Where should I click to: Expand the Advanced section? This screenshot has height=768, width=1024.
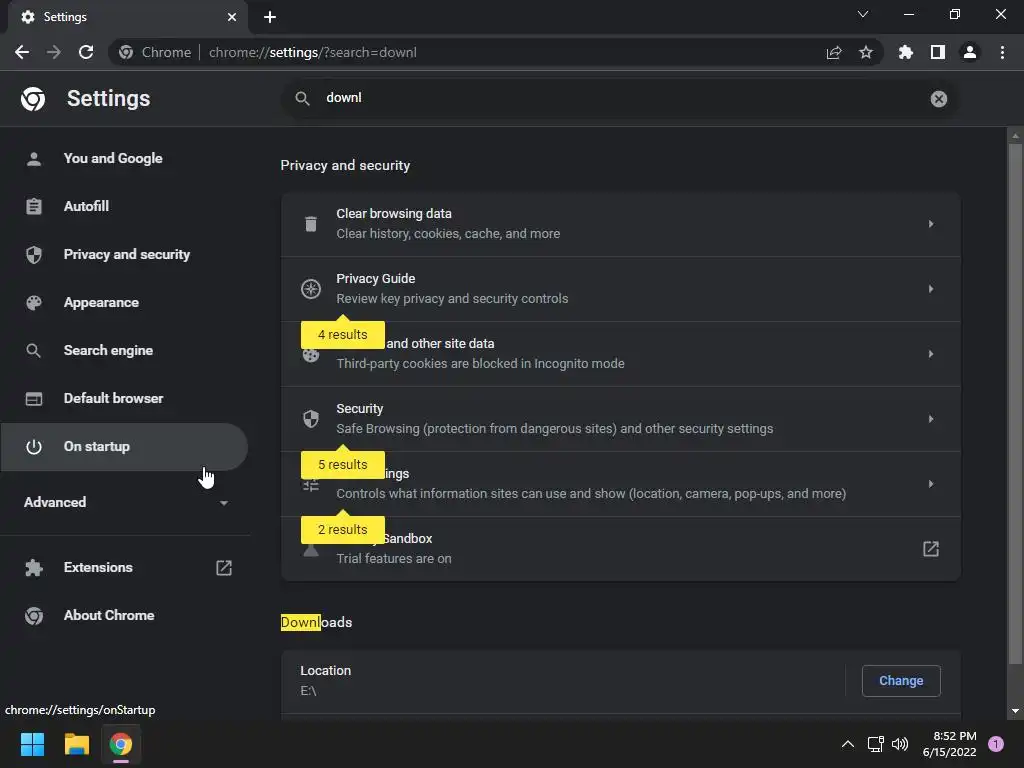(x=124, y=502)
